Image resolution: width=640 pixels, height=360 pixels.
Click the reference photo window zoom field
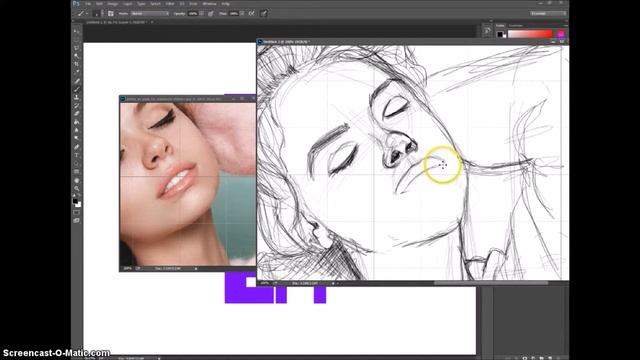[x=127, y=269]
